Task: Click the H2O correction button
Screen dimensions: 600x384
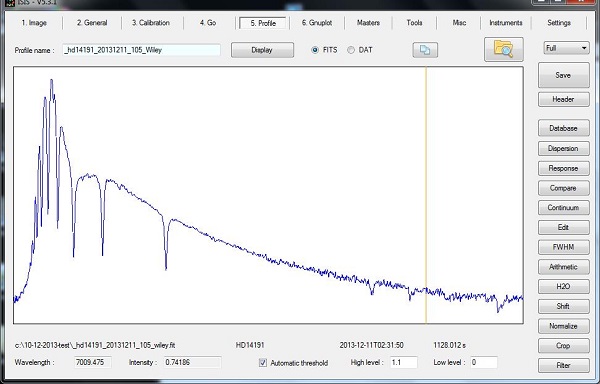Action: 563,286
